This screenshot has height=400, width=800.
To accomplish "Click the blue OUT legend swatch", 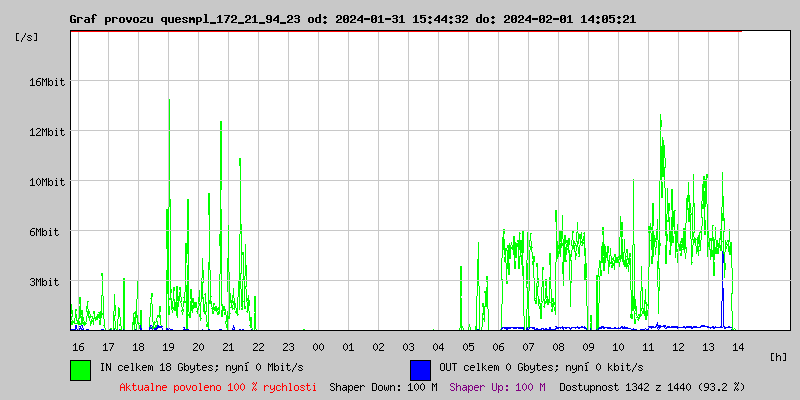I will coord(420,369).
